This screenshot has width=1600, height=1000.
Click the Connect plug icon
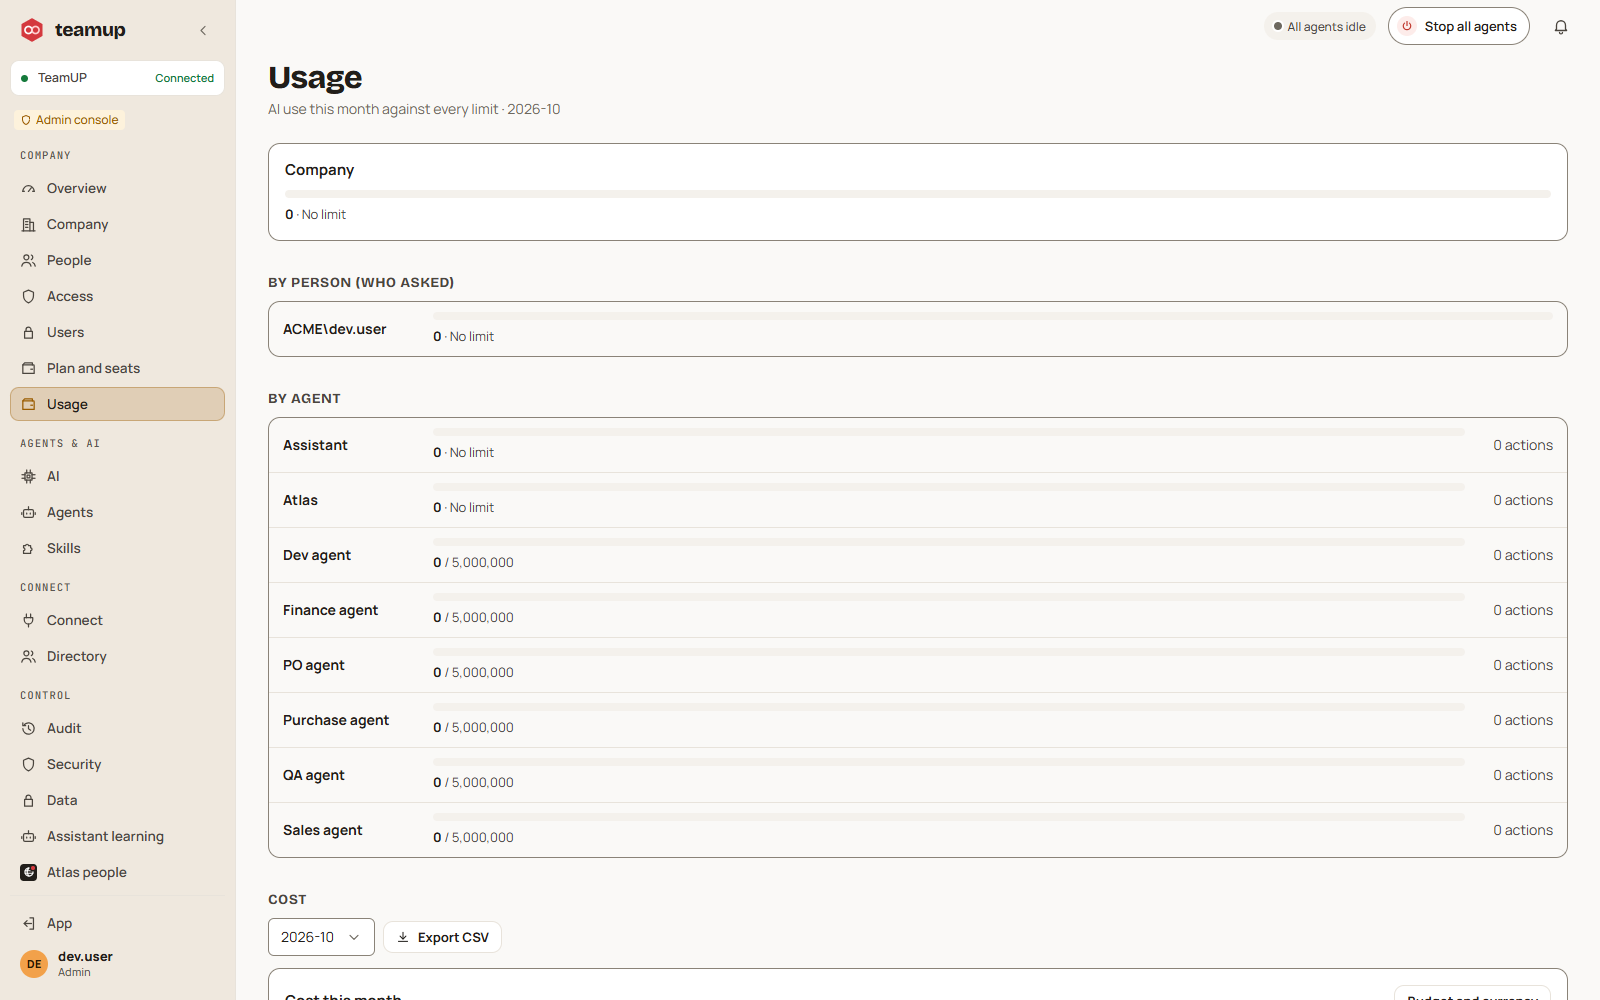29,620
